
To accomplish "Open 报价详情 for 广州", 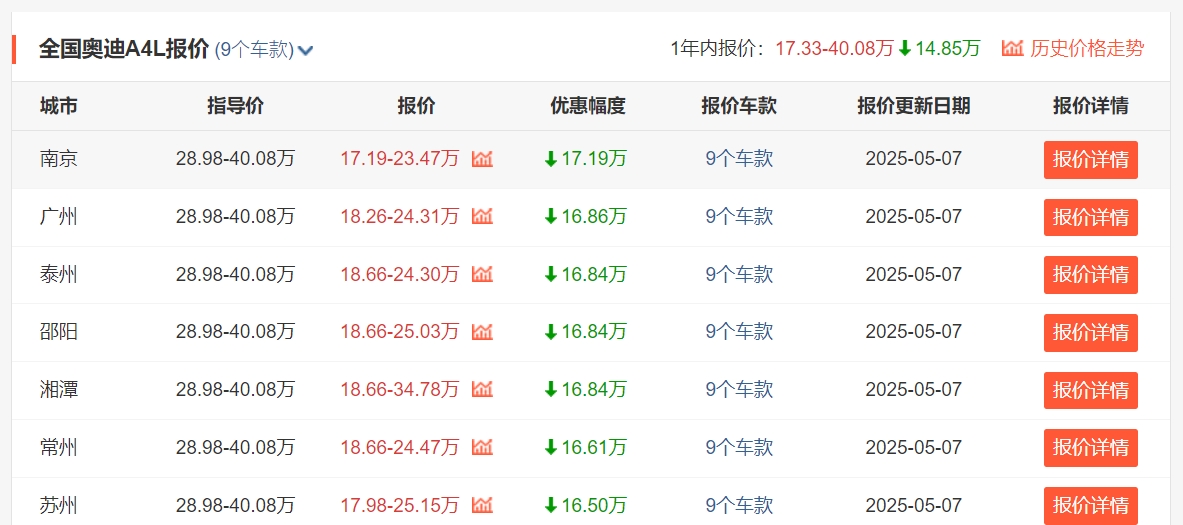I will pyautogui.click(x=1091, y=217).
